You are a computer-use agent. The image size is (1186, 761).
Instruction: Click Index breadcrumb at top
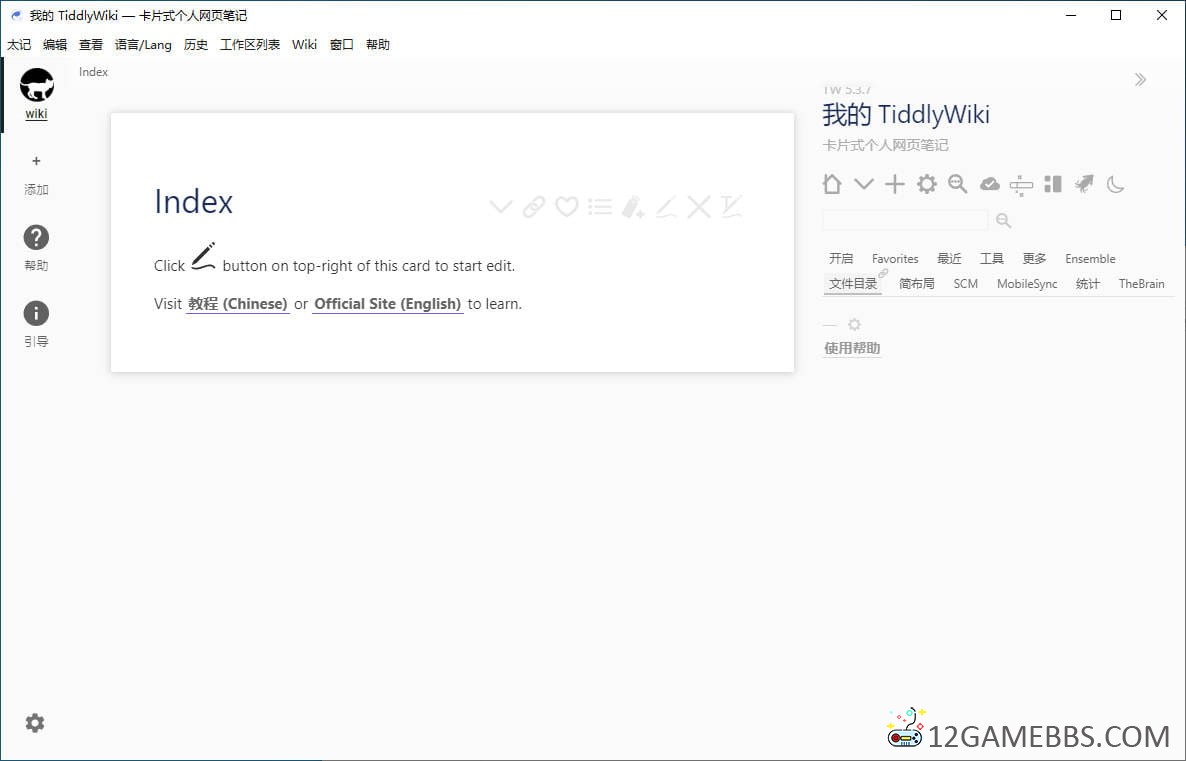tap(93, 72)
